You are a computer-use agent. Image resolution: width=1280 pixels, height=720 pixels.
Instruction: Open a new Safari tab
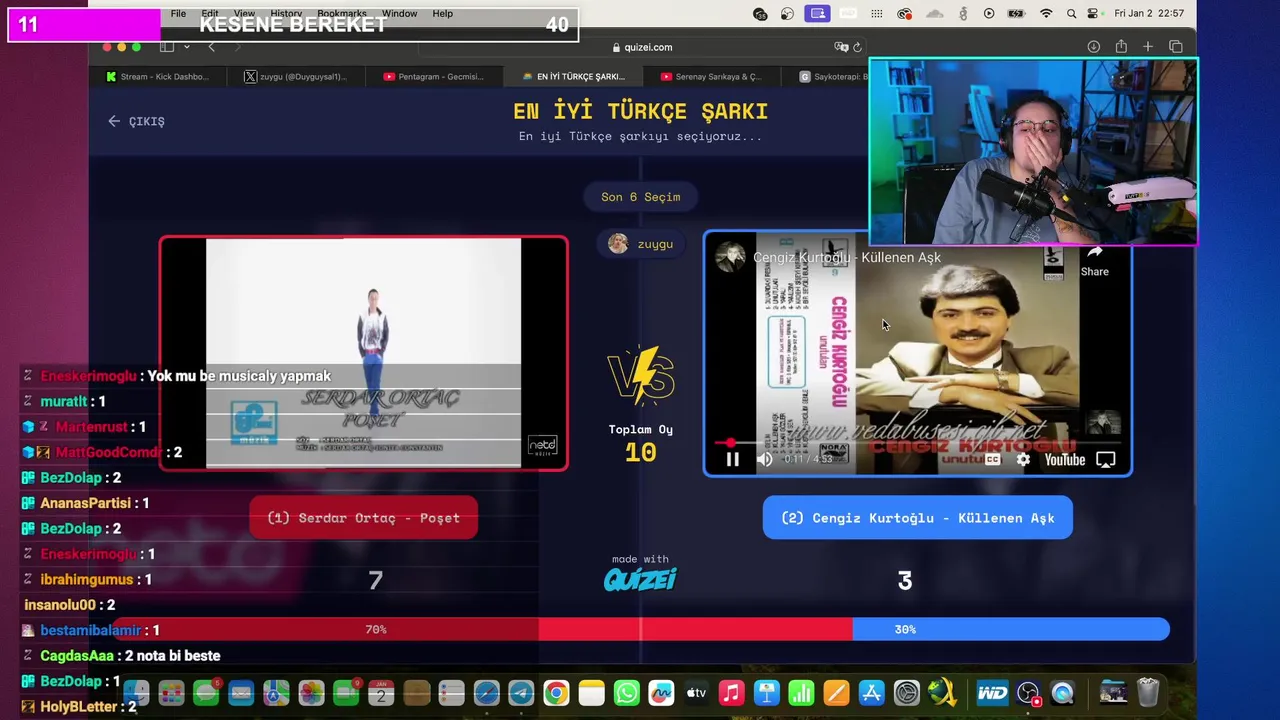[x=1148, y=47]
